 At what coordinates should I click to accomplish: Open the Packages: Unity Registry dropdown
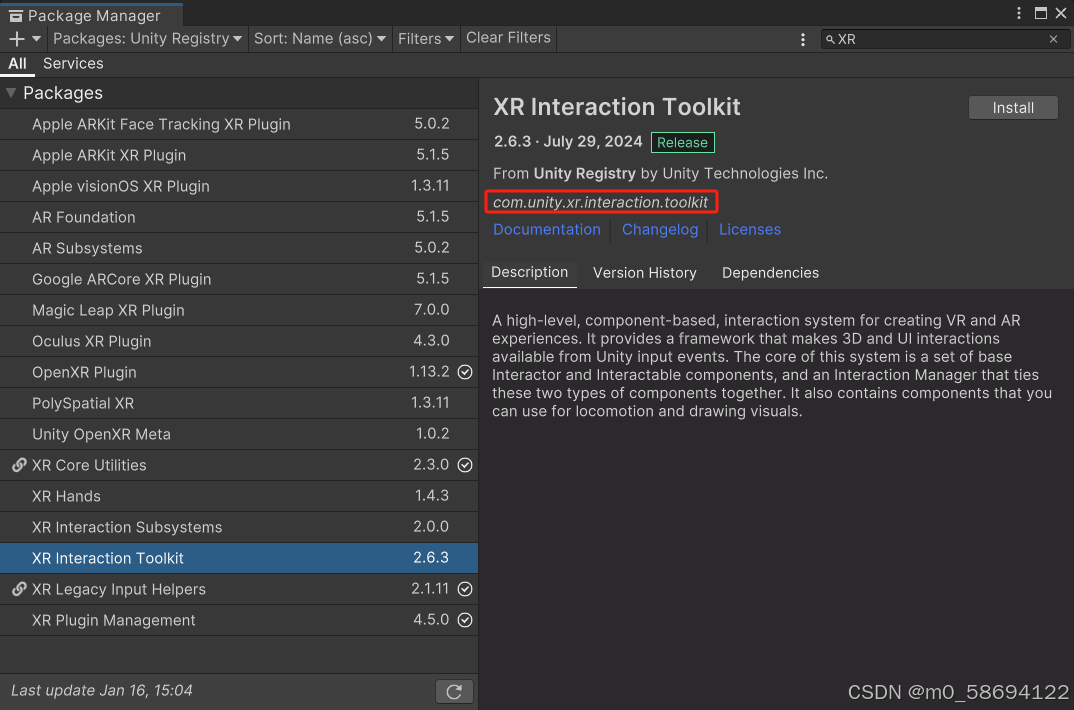(x=147, y=38)
